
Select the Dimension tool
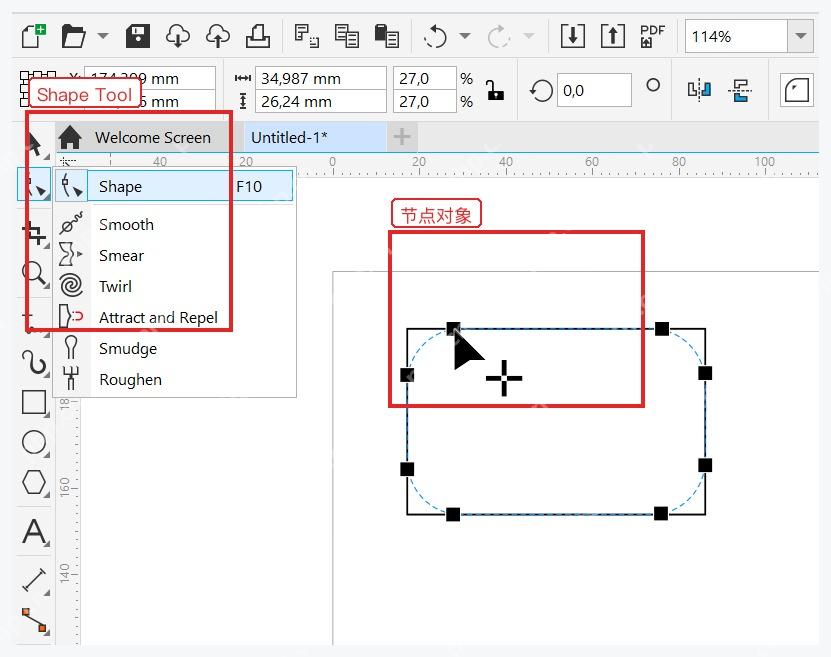point(35,580)
